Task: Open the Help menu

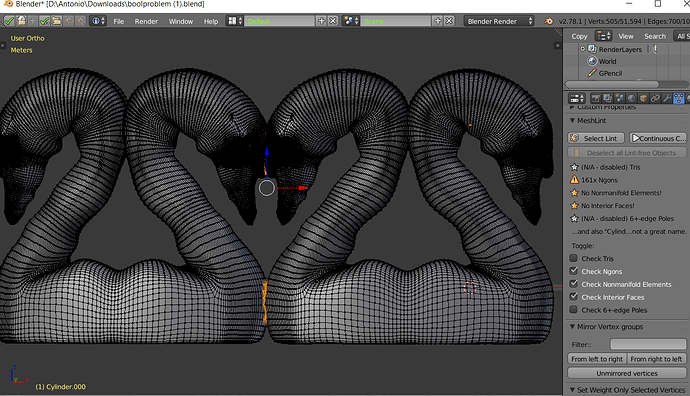Action: click(x=211, y=21)
